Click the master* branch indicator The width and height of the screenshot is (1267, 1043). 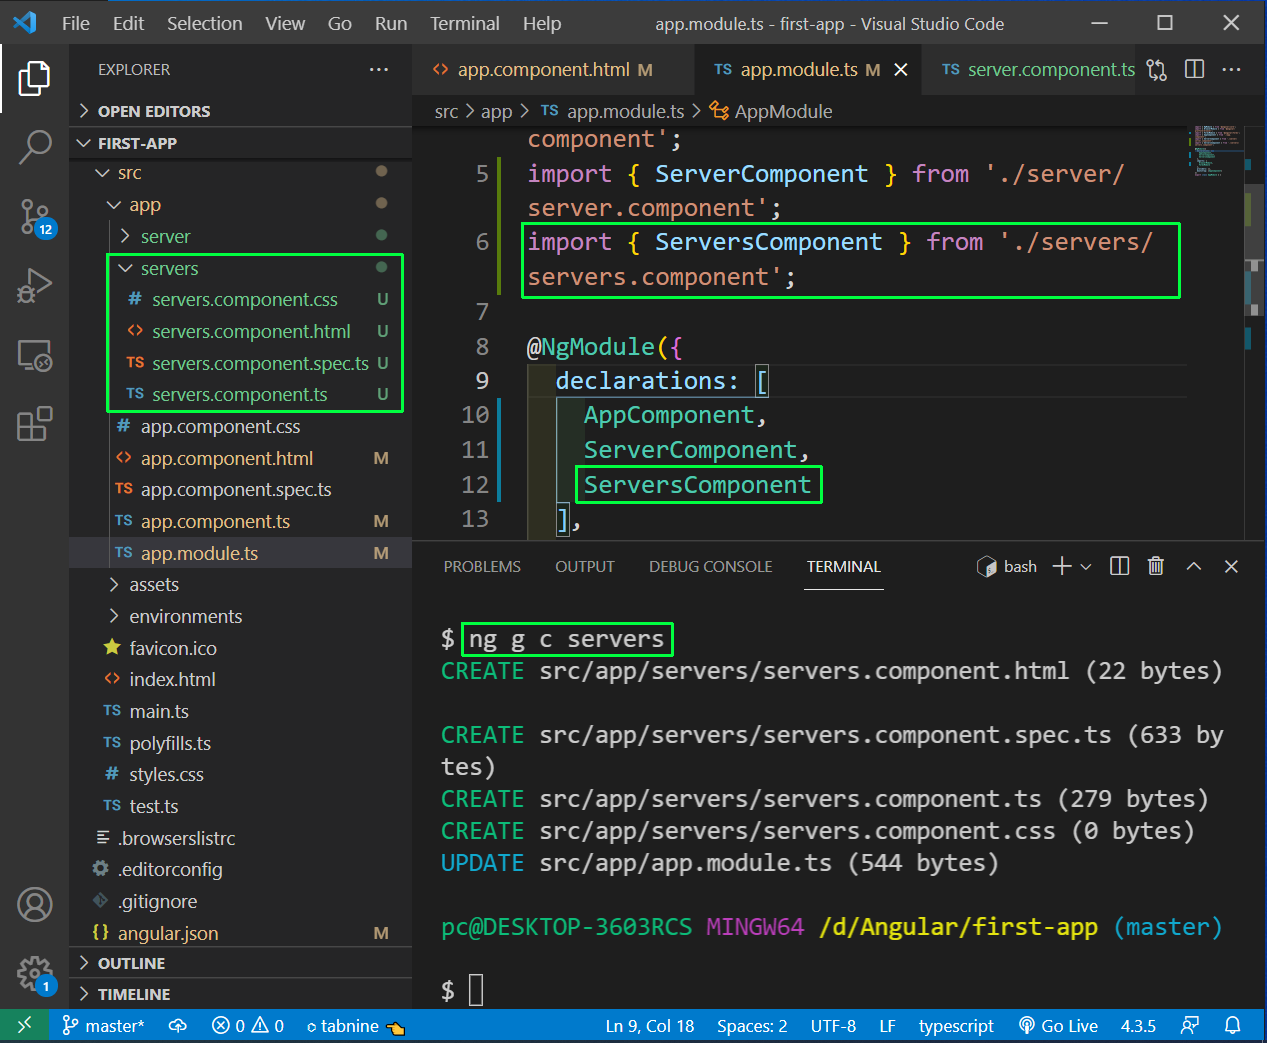103,1025
